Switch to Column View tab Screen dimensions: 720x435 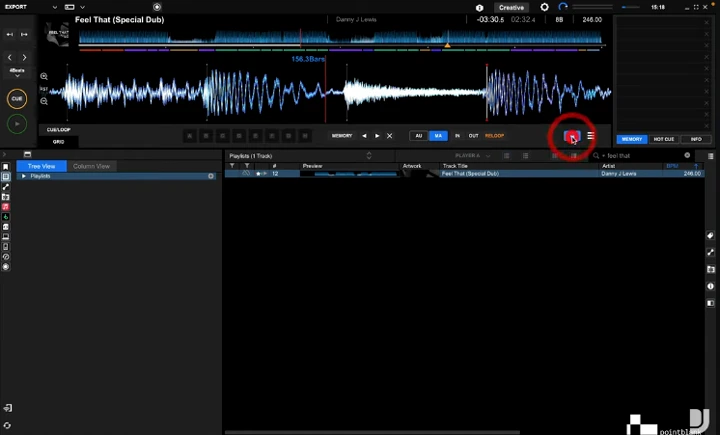[91, 166]
